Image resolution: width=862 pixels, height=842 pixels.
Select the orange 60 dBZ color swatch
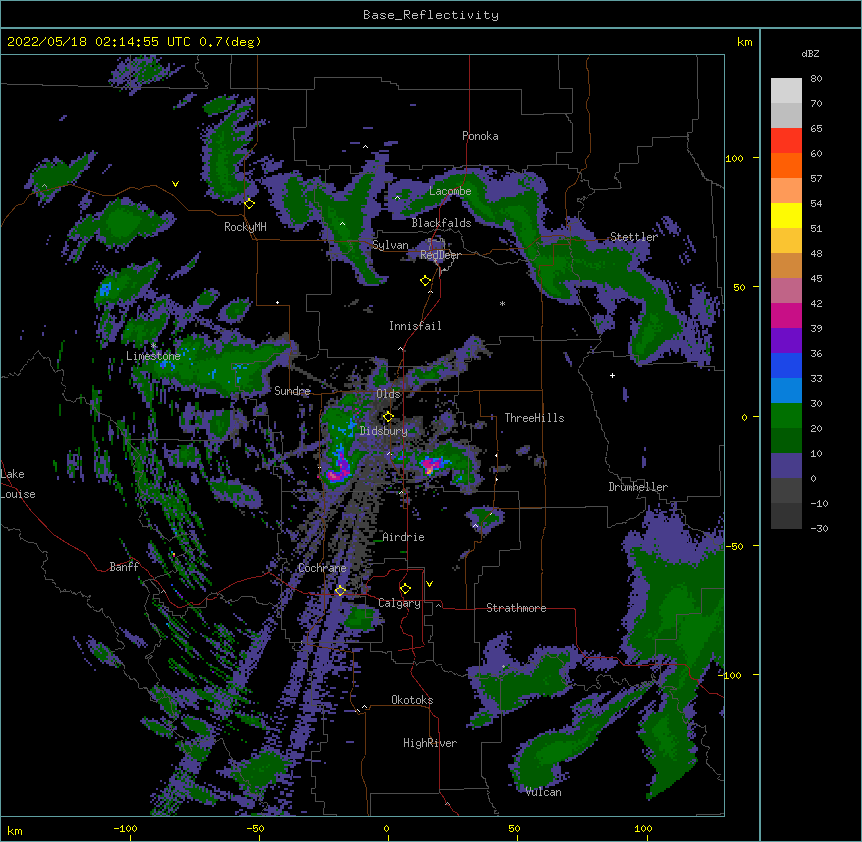coord(786,165)
